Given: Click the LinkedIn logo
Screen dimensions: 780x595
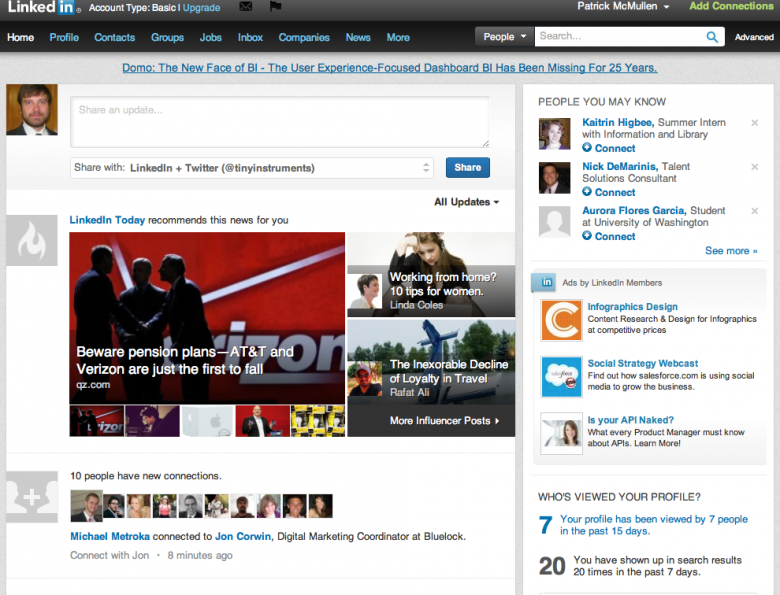Looking at the screenshot, I should coord(41,7).
